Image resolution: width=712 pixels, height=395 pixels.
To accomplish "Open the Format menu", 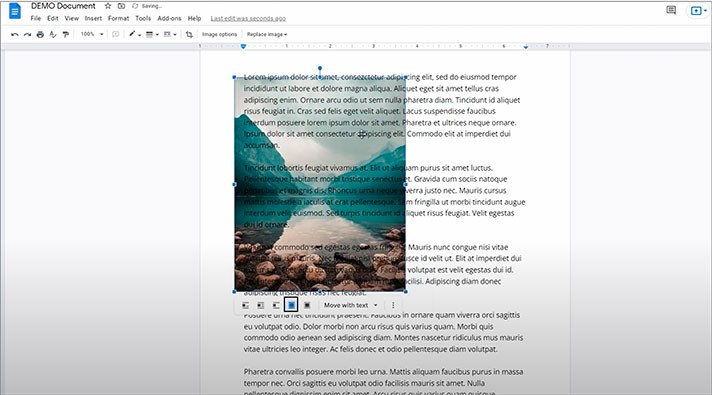I will pos(119,19).
